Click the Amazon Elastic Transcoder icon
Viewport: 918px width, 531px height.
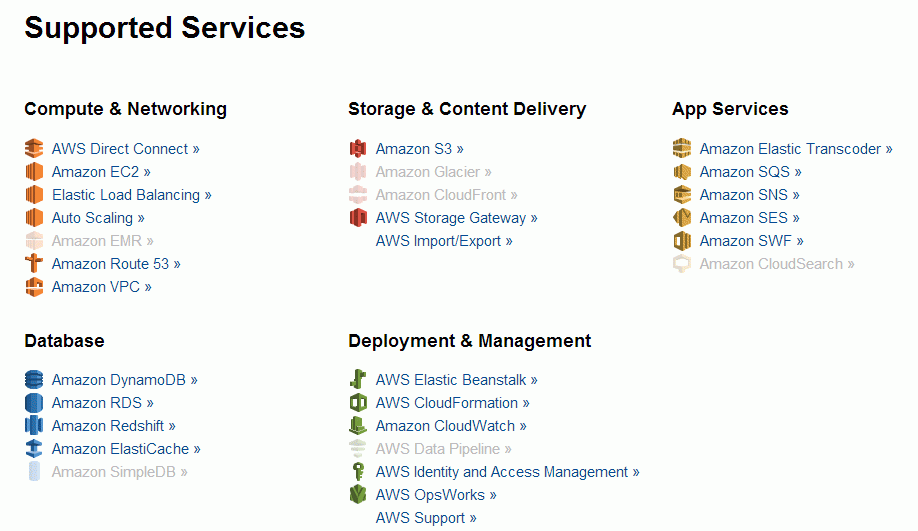click(x=682, y=149)
